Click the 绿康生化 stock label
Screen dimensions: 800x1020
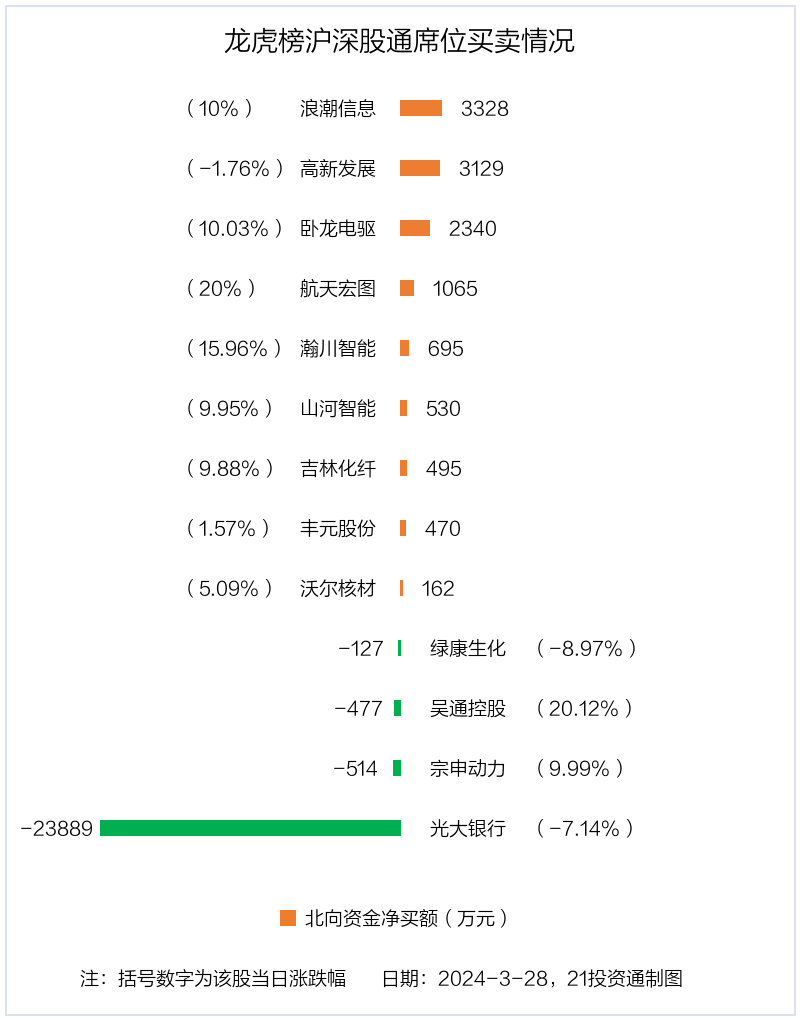[x=468, y=649]
